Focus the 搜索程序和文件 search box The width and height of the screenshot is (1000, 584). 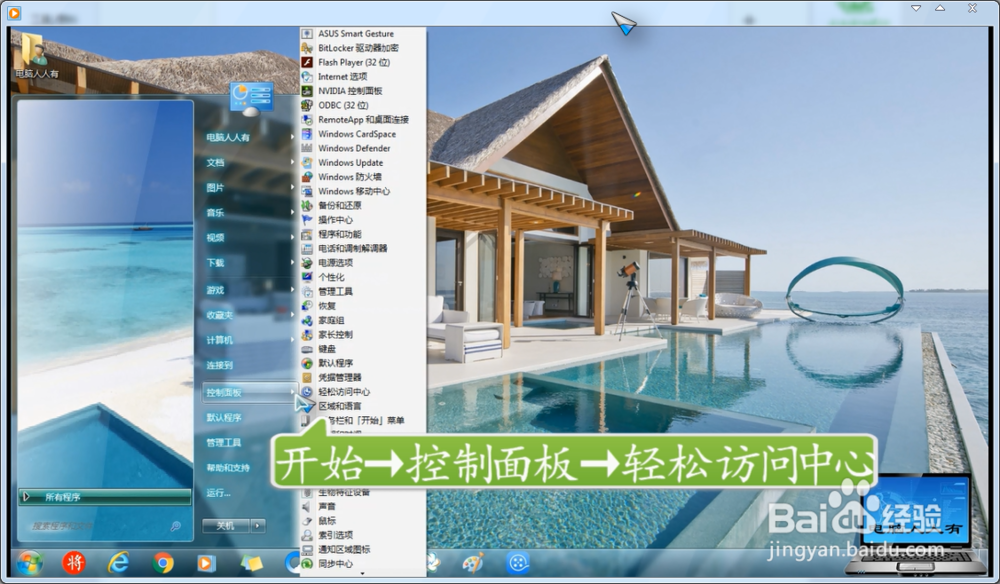coord(105,526)
